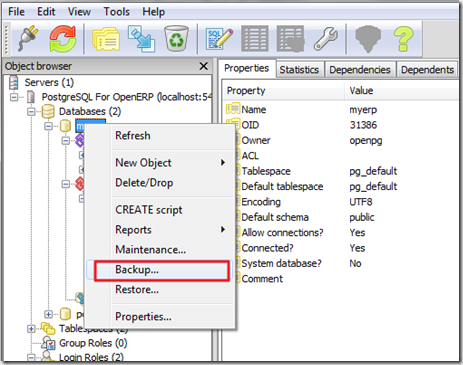Screen dimensions: 463x365
Task: Select Delete/Drop in context menu
Action: pos(160,183)
